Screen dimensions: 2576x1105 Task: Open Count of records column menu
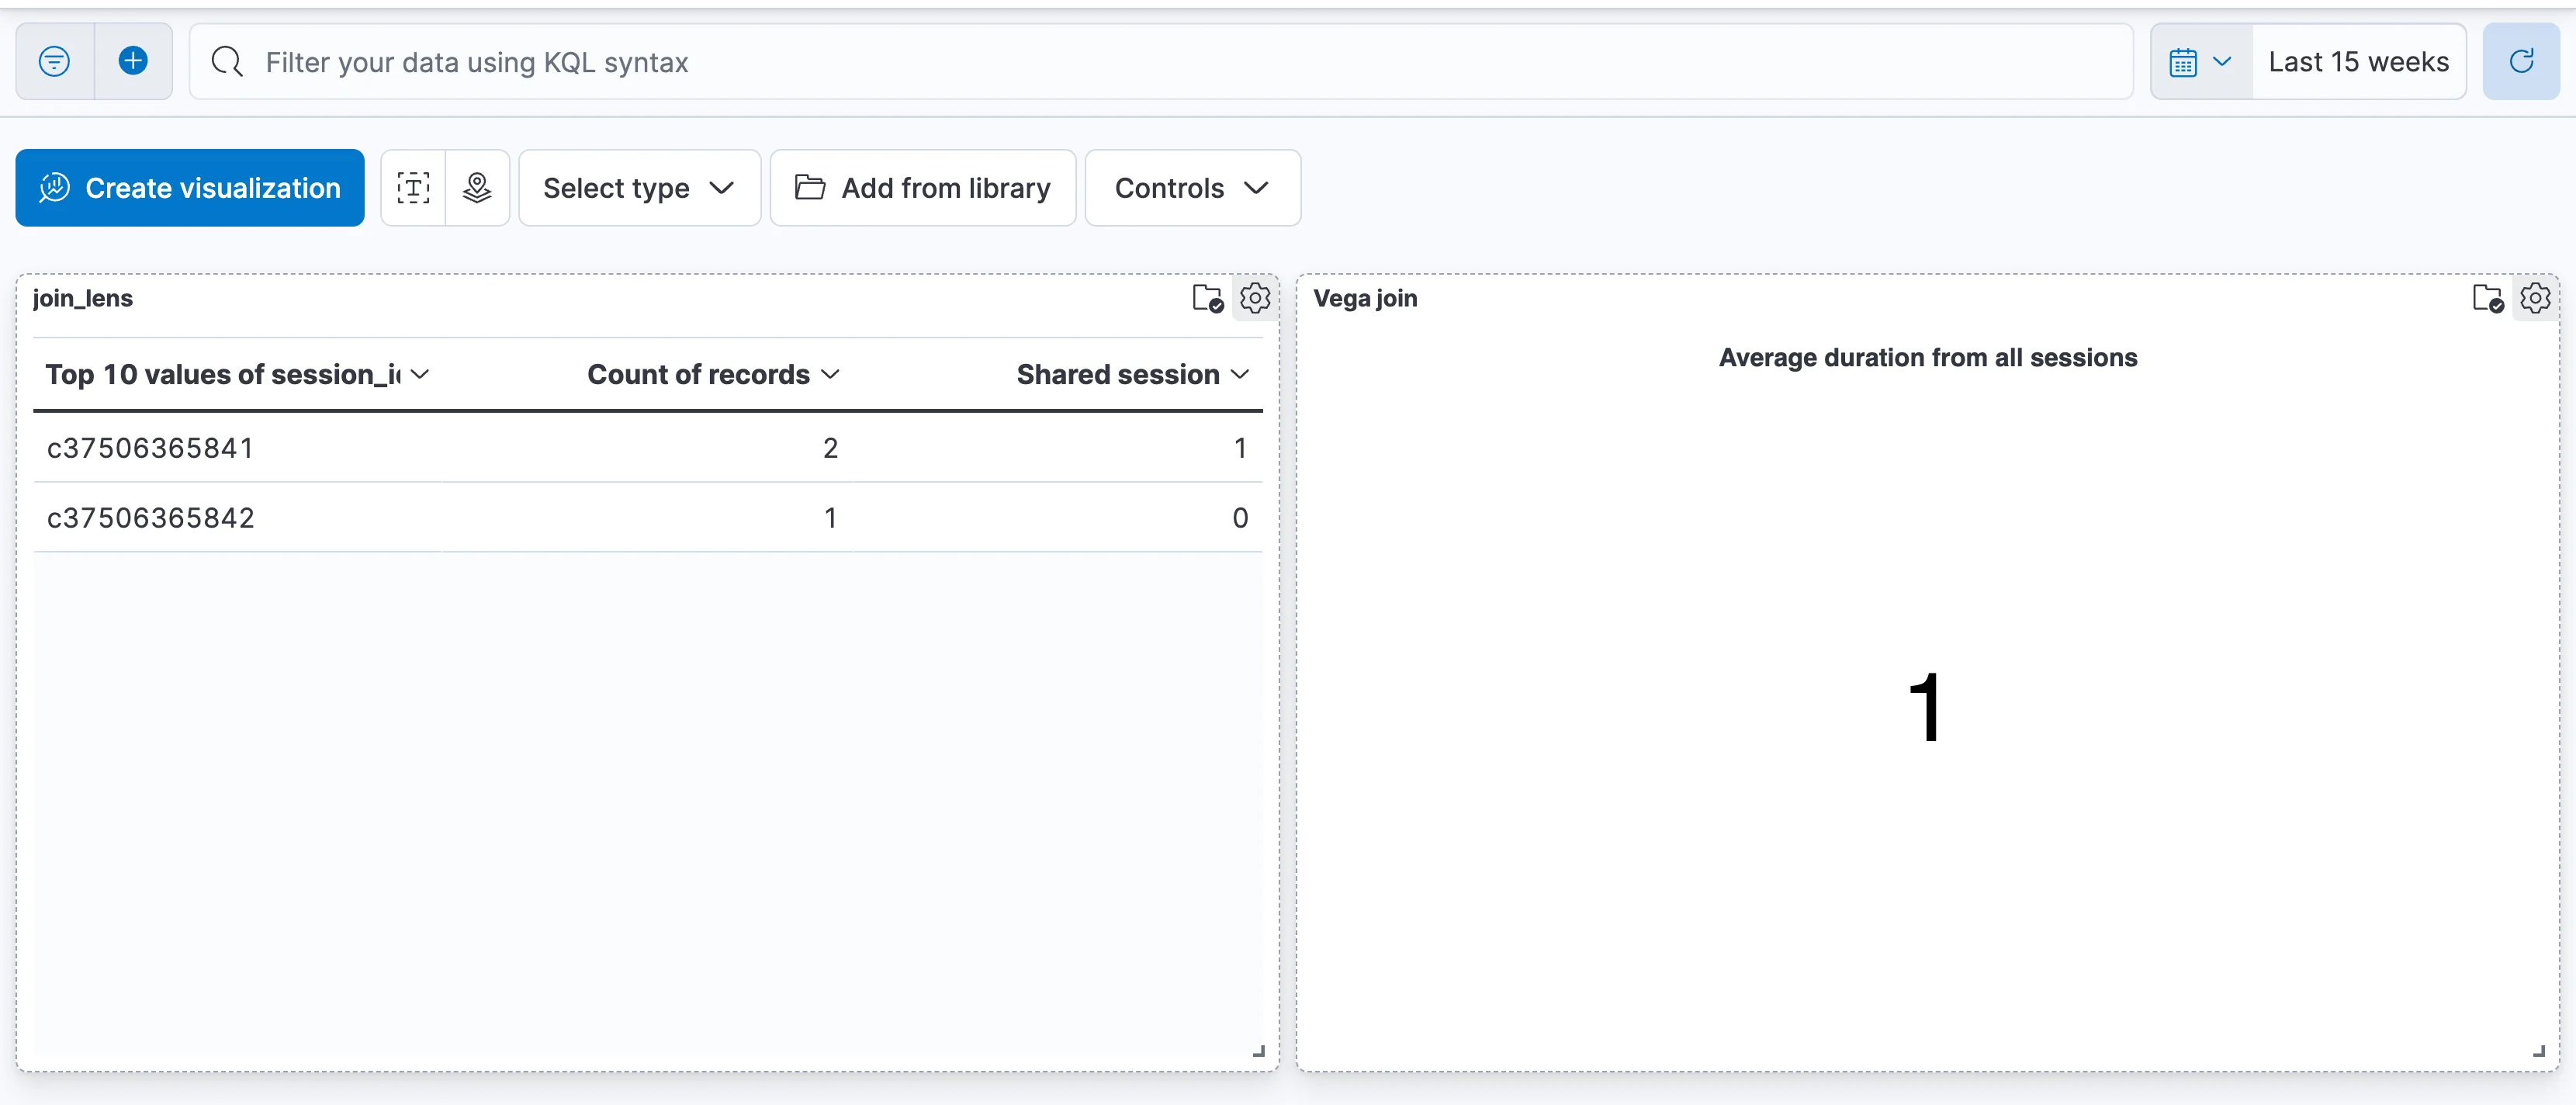(x=830, y=374)
